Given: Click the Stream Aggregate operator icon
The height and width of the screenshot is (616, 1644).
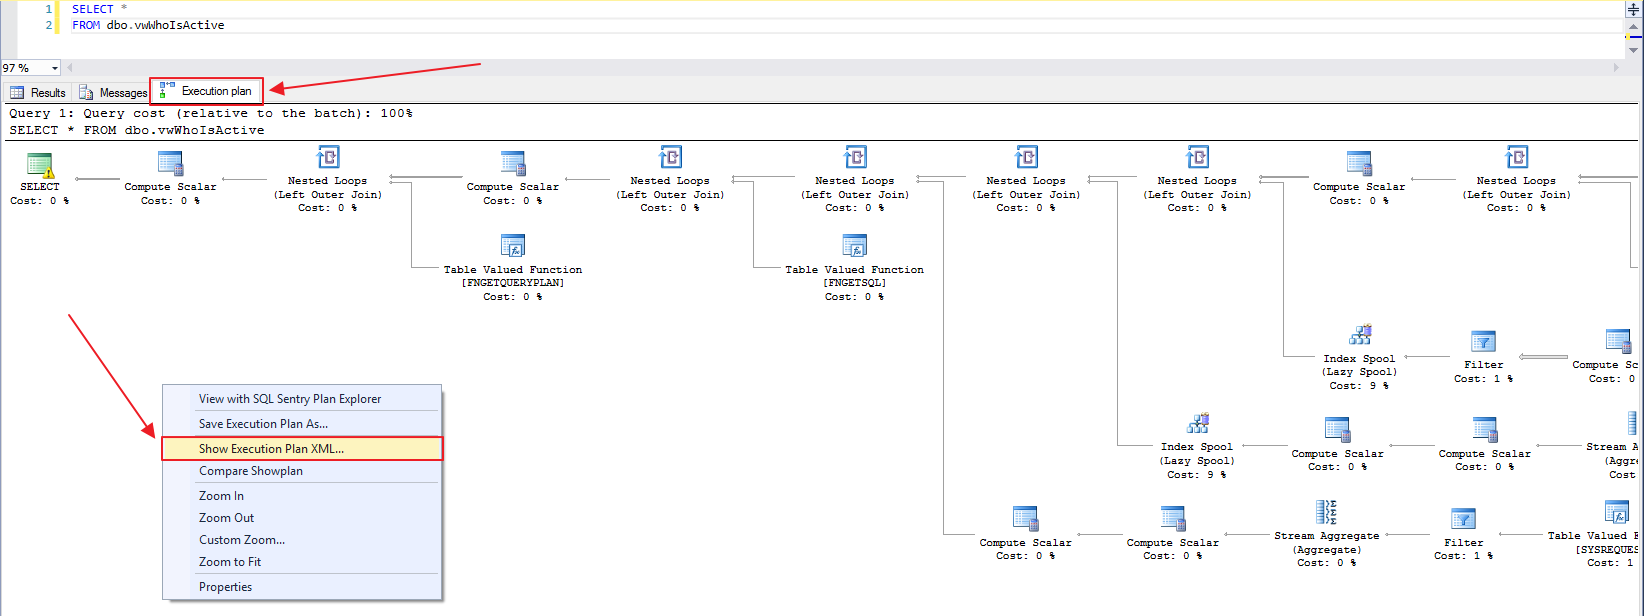Looking at the screenshot, I should point(1326,512).
